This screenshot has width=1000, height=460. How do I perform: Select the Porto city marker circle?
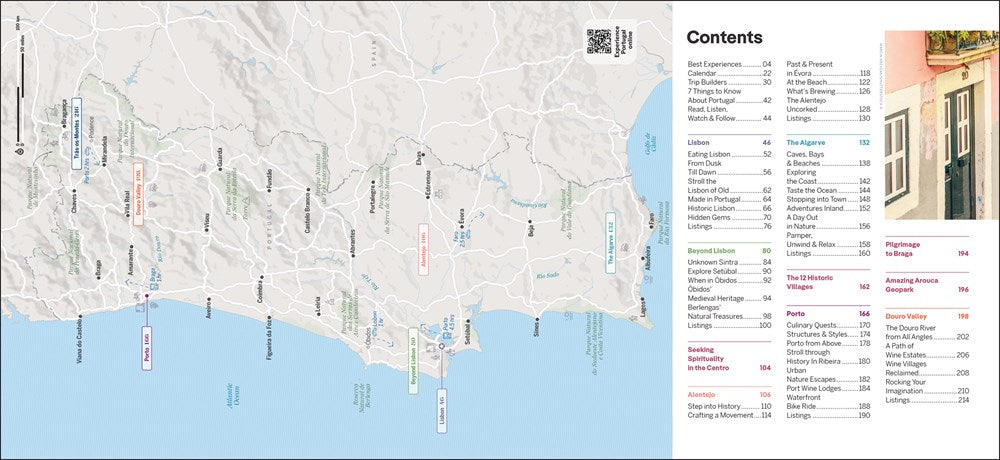coord(146,295)
